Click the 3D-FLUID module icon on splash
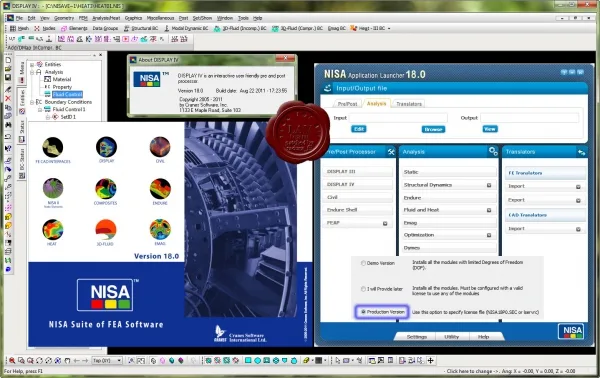This screenshot has width=600, height=378. [x=106, y=230]
